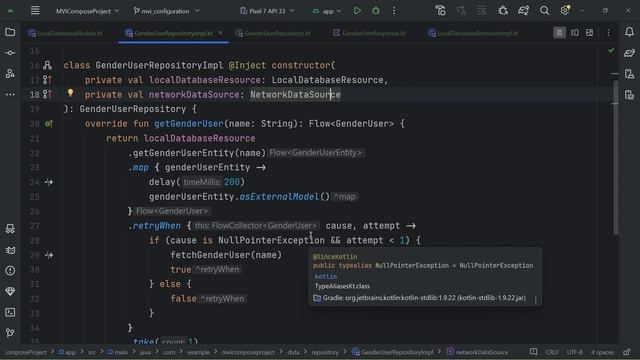This screenshot has height=360, width=640.
Task: Open Running Devices on the right sidebar
Action: [629, 95]
